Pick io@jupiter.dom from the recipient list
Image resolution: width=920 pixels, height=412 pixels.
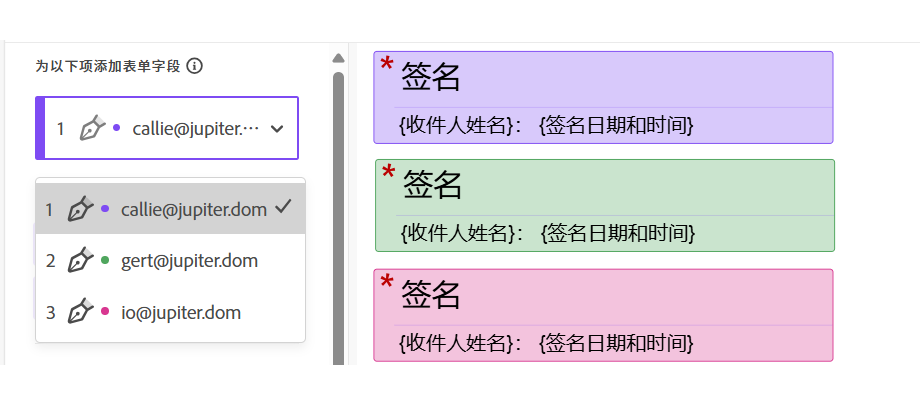pos(181,313)
